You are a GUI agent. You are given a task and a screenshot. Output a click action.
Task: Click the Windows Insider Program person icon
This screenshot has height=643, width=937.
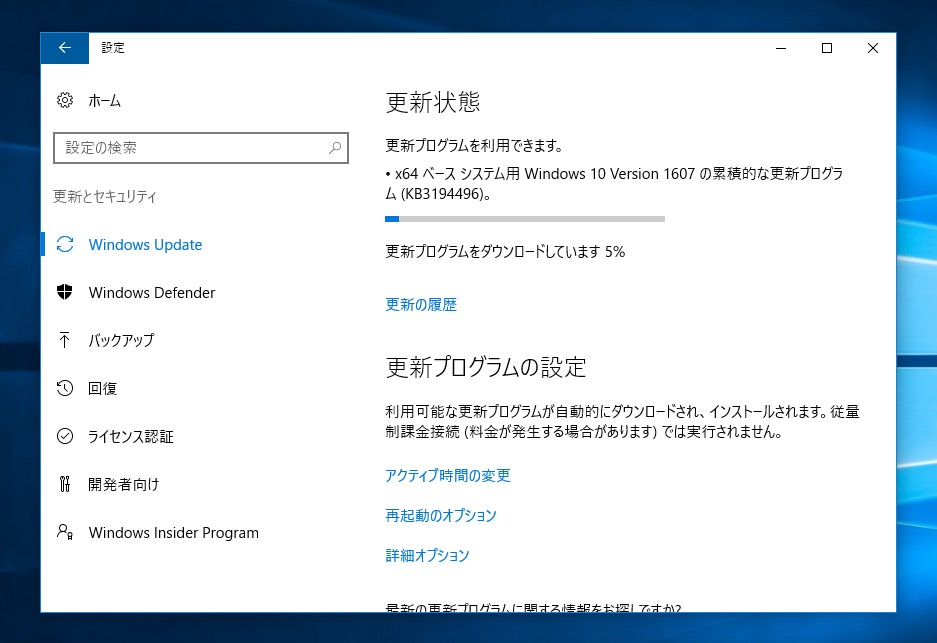(65, 532)
